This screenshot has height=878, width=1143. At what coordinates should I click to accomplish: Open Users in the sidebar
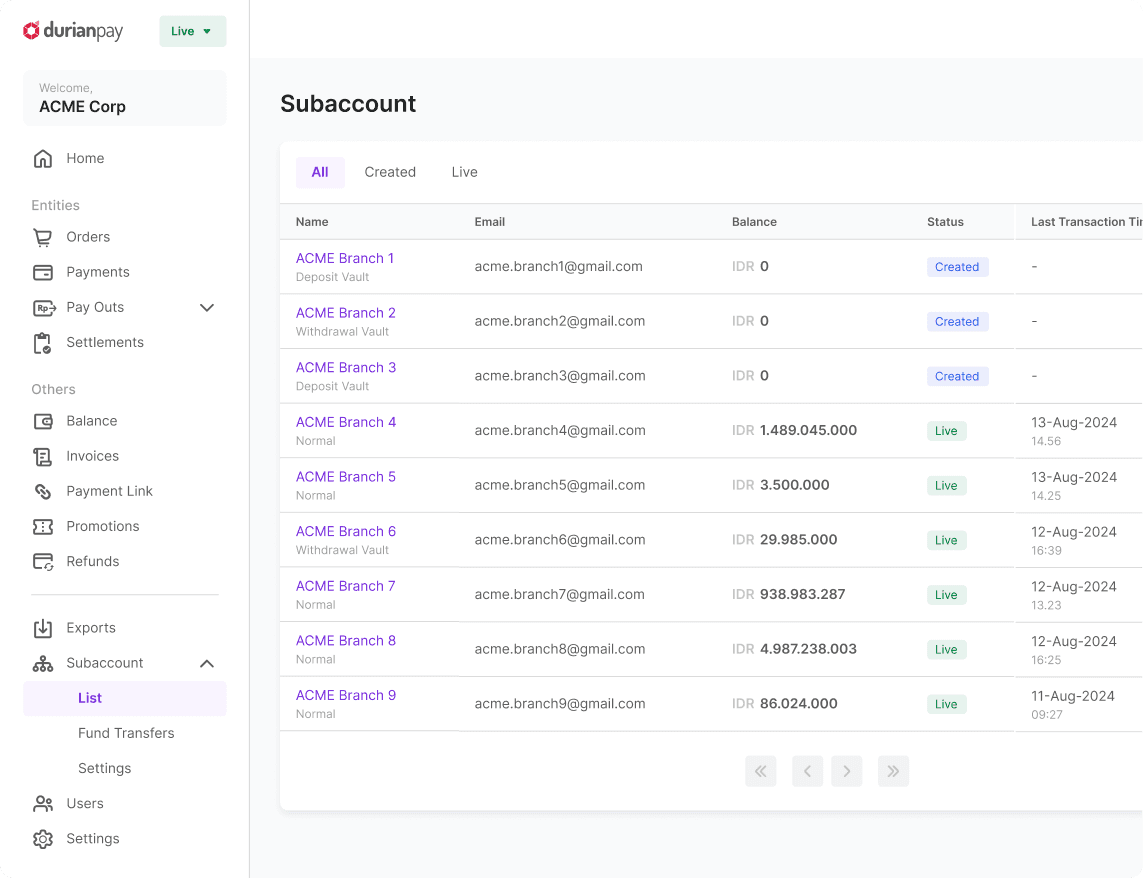coord(85,803)
